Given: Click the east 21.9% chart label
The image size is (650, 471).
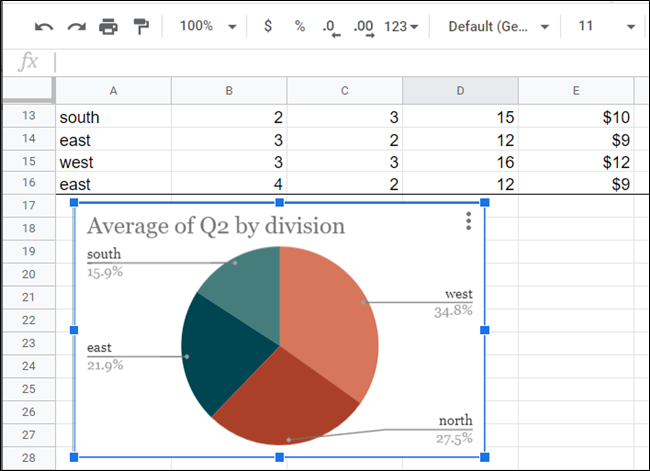Looking at the screenshot, I should point(105,356).
